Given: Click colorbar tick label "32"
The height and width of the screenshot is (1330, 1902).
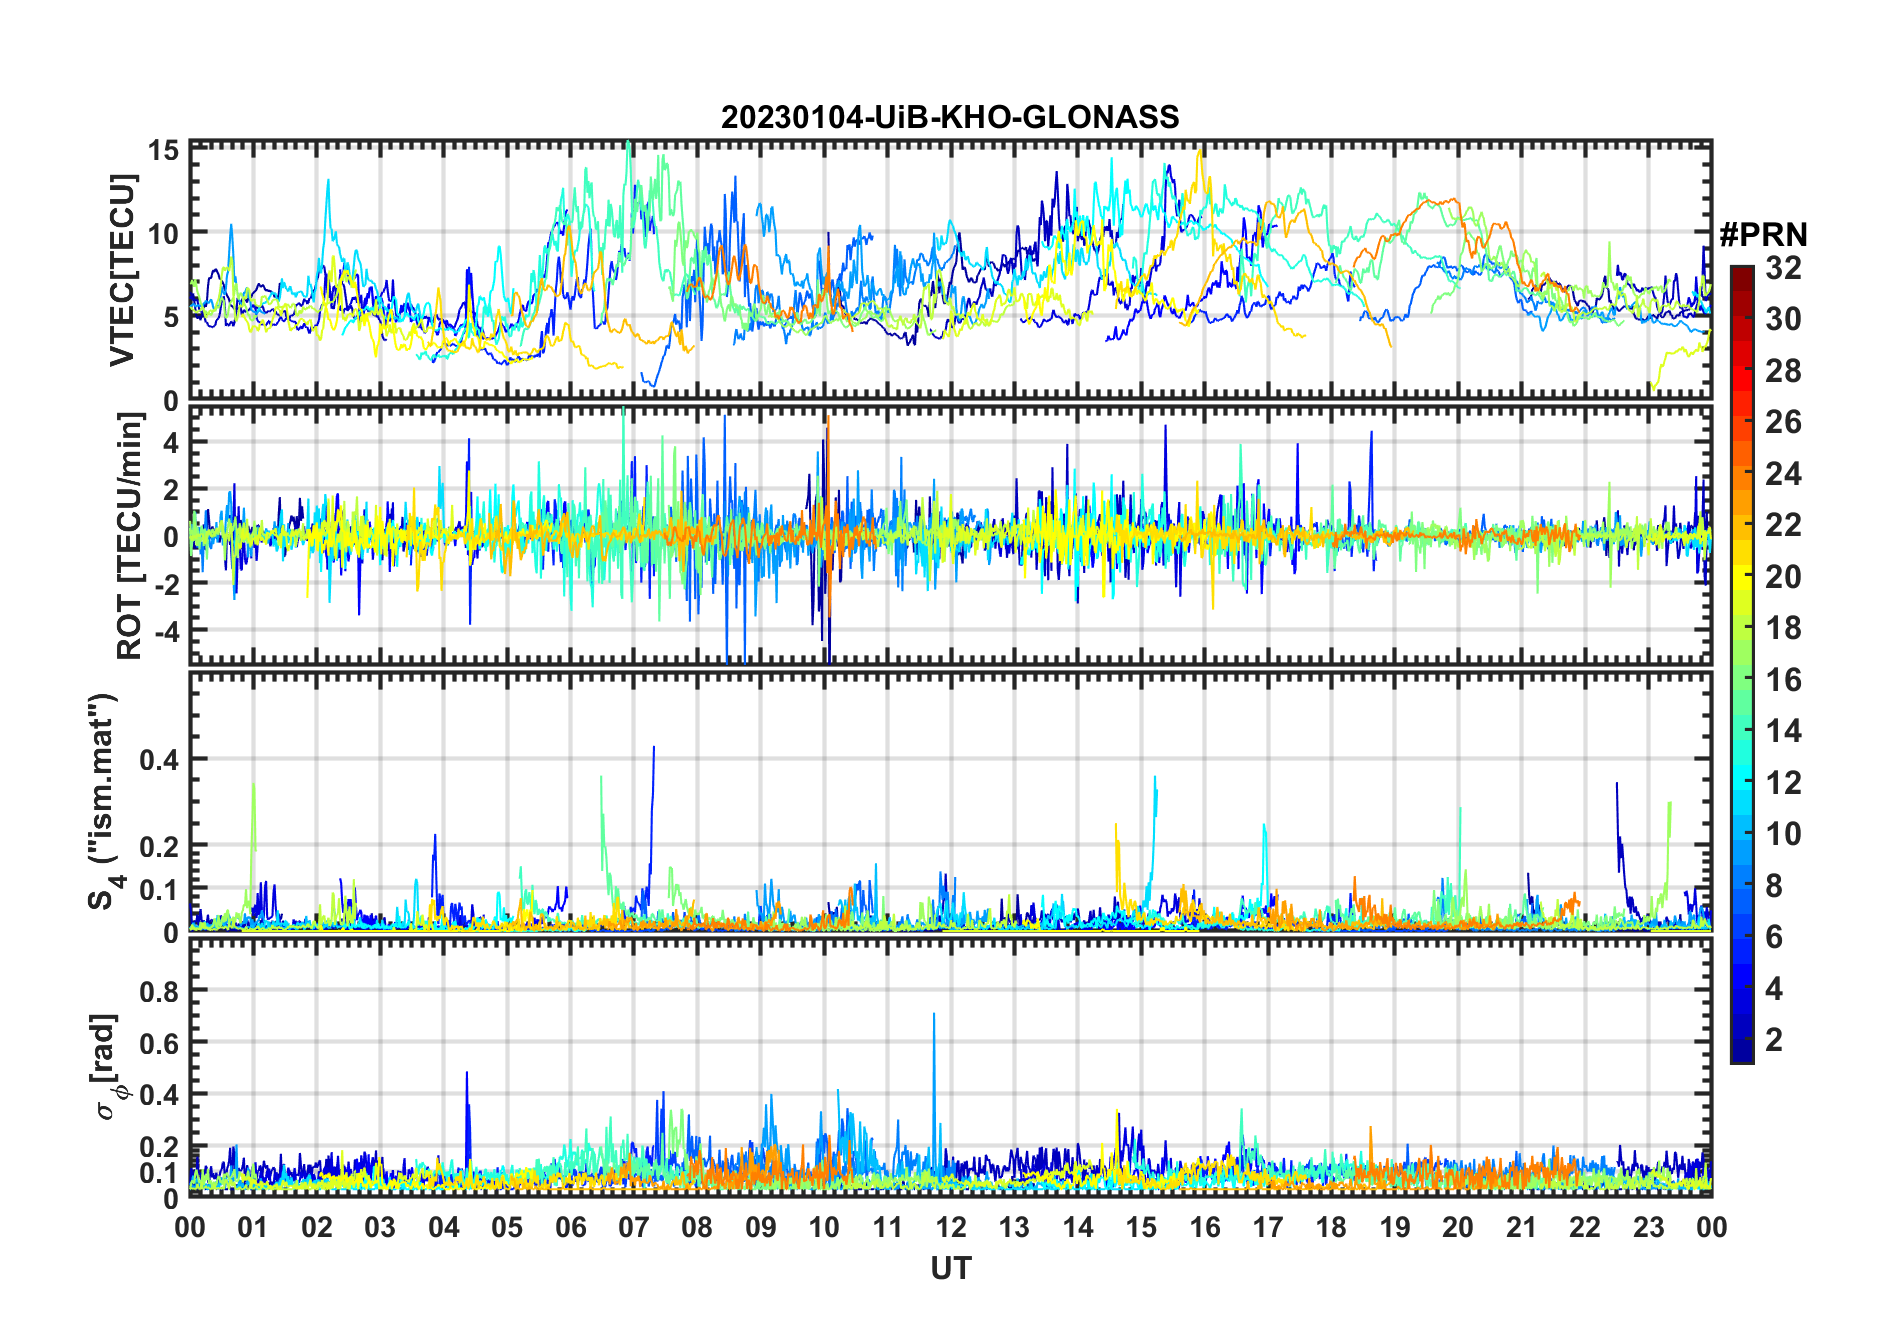Looking at the screenshot, I should coord(1783,268).
